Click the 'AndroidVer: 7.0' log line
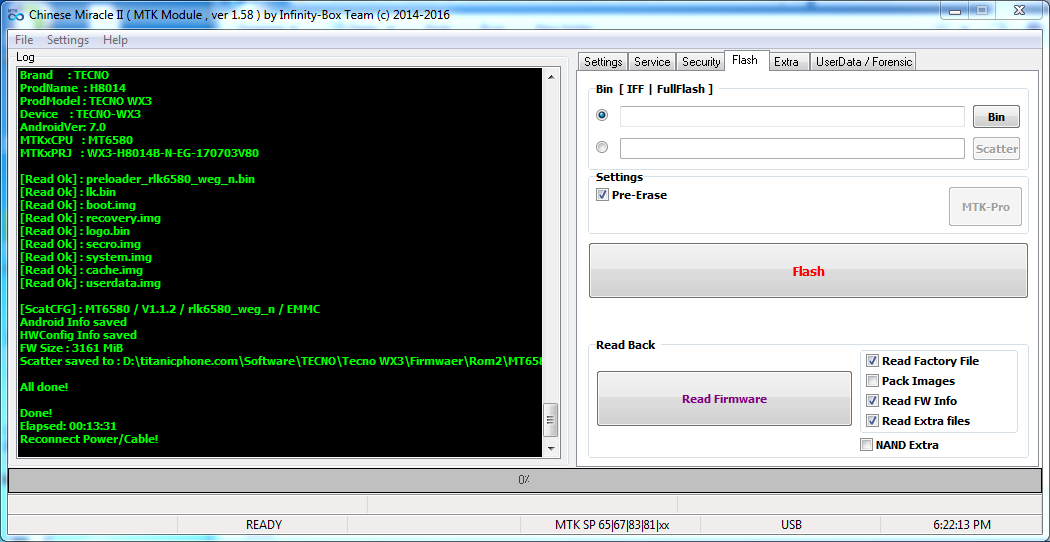The width and height of the screenshot is (1050, 542). pyautogui.click(x=63, y=127)
